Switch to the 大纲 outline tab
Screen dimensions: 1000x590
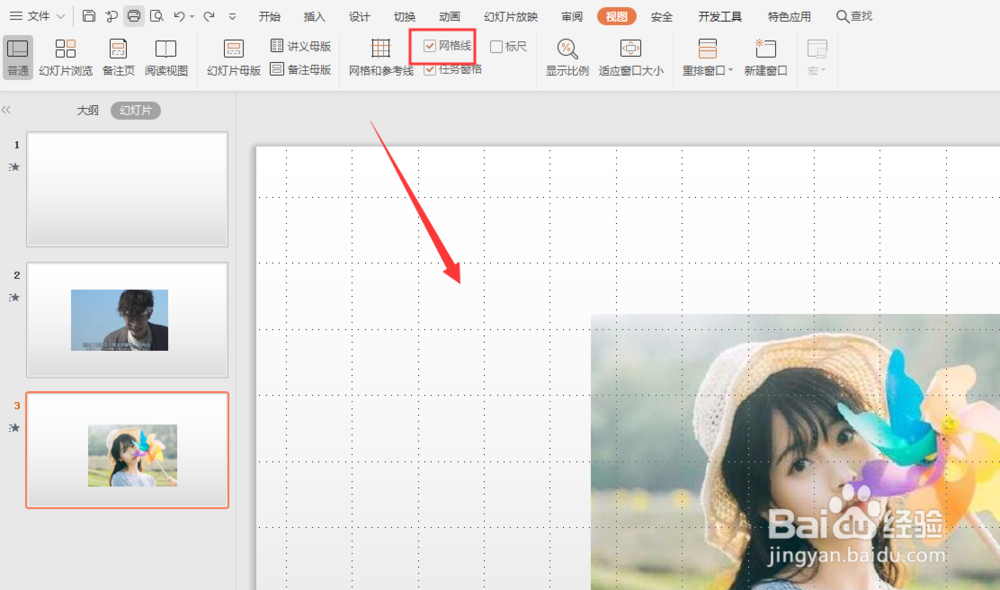click(x=88, y=110)
